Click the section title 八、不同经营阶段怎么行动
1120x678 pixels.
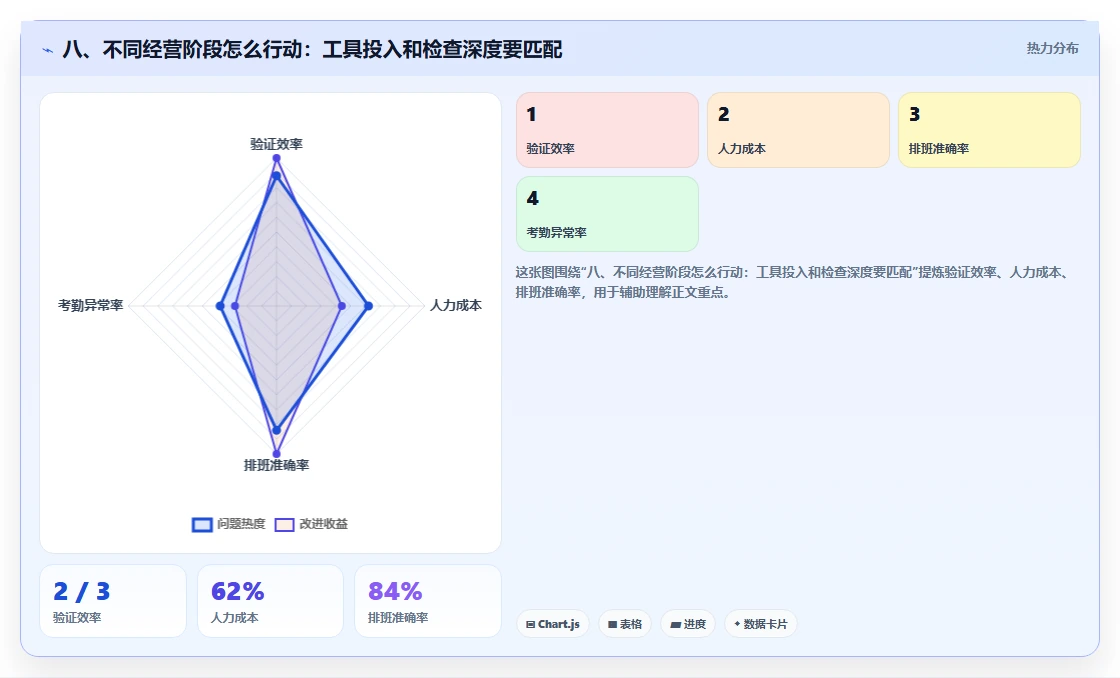tap(313, 49)
